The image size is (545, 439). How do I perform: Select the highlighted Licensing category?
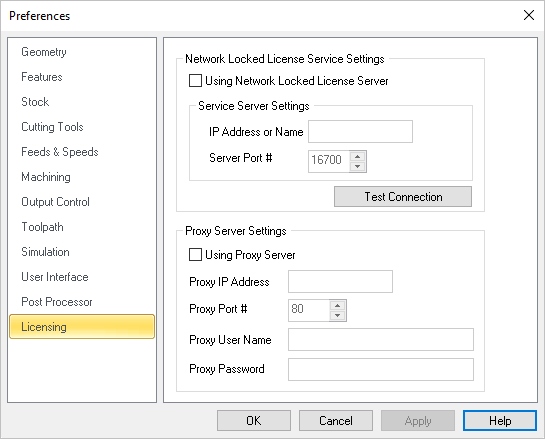(82, 327)
